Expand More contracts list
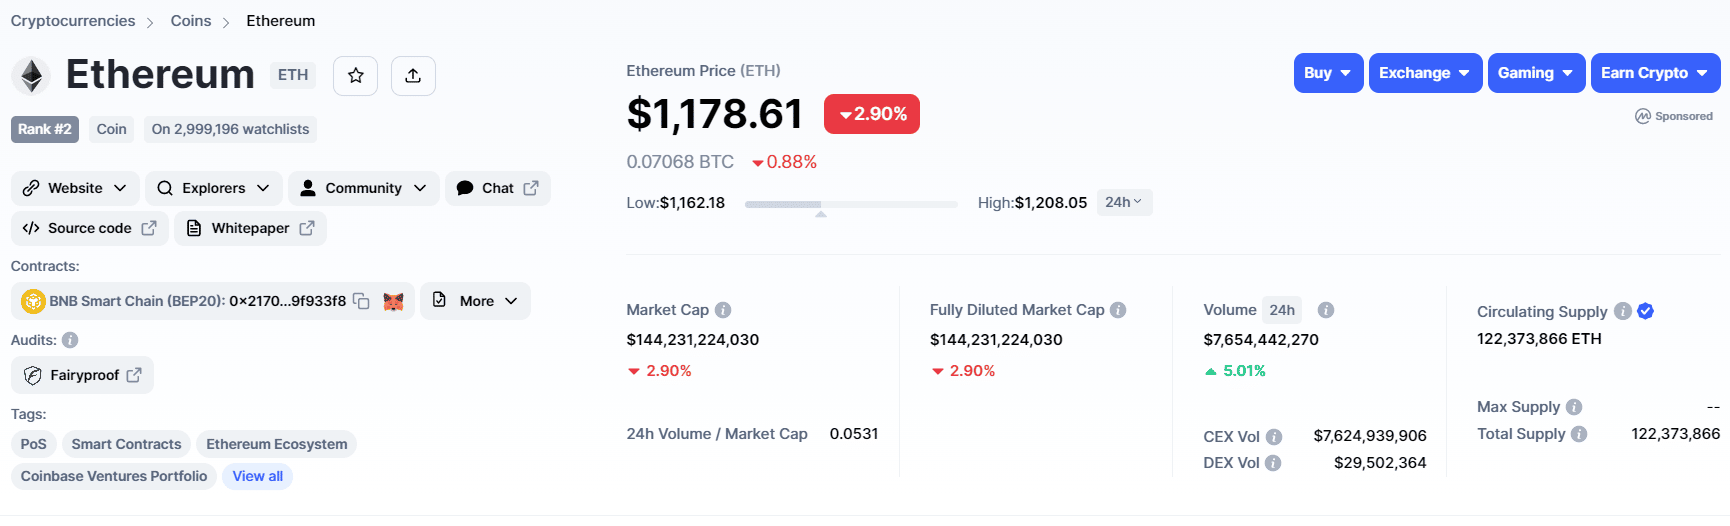Viewport: 1730px width, 526px height. coord(476,301)
